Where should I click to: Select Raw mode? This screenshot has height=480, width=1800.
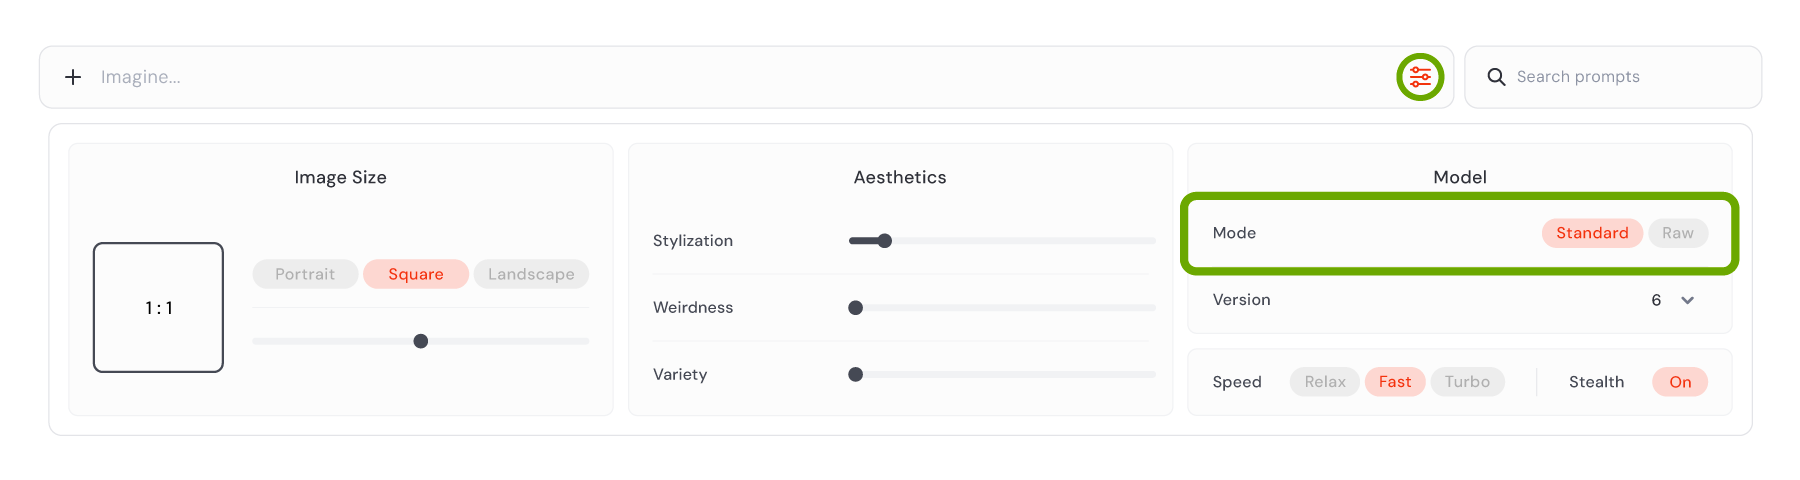[1678, 233]
